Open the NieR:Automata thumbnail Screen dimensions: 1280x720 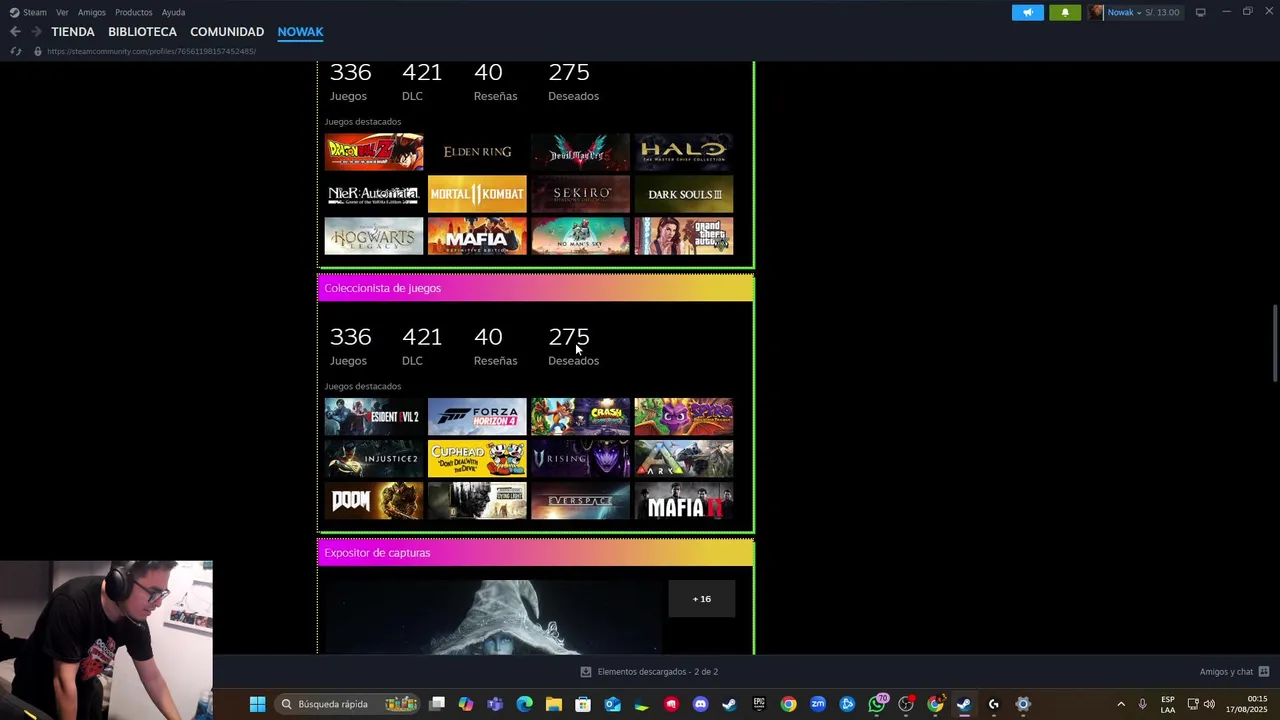(x=374, y=194)
